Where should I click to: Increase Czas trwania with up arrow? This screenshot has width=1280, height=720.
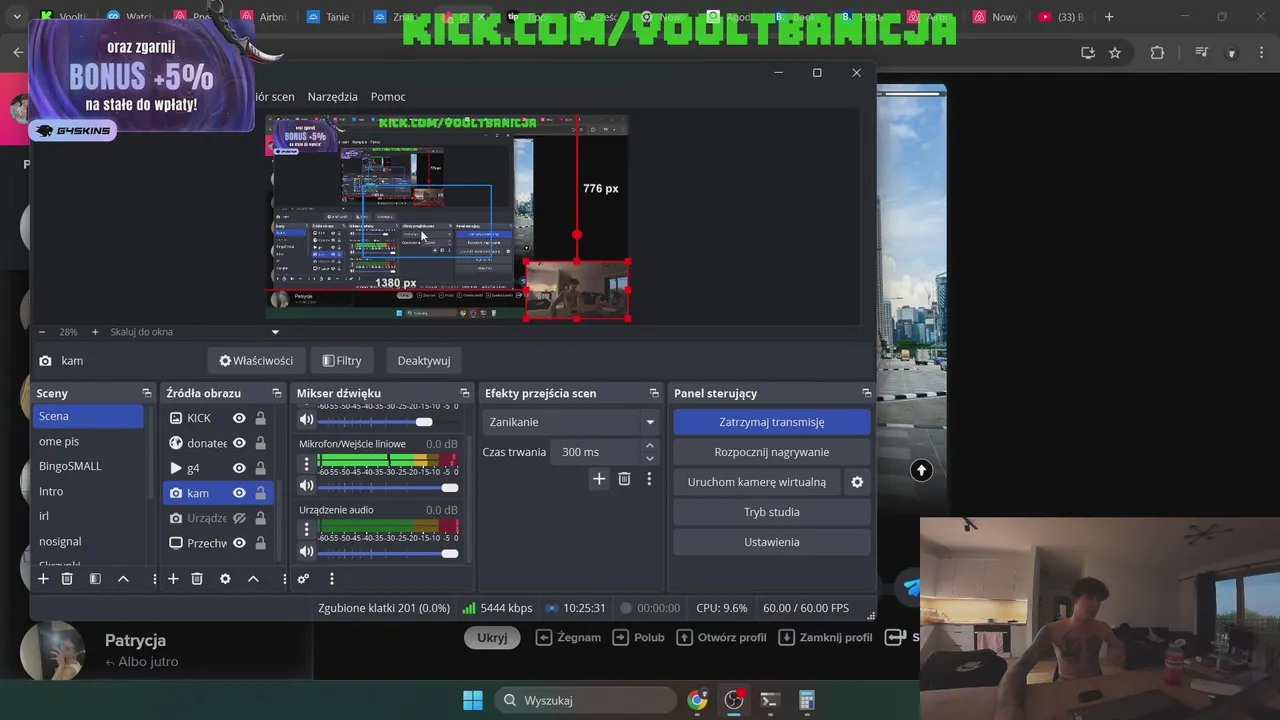[650, 446]
